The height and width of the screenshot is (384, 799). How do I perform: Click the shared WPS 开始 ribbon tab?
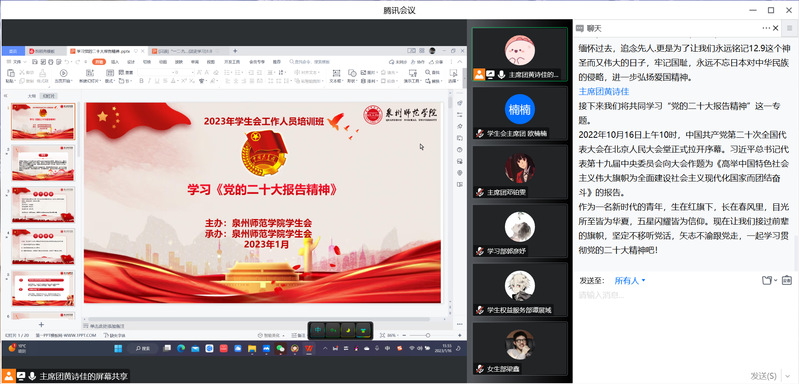tap(97, 62)
